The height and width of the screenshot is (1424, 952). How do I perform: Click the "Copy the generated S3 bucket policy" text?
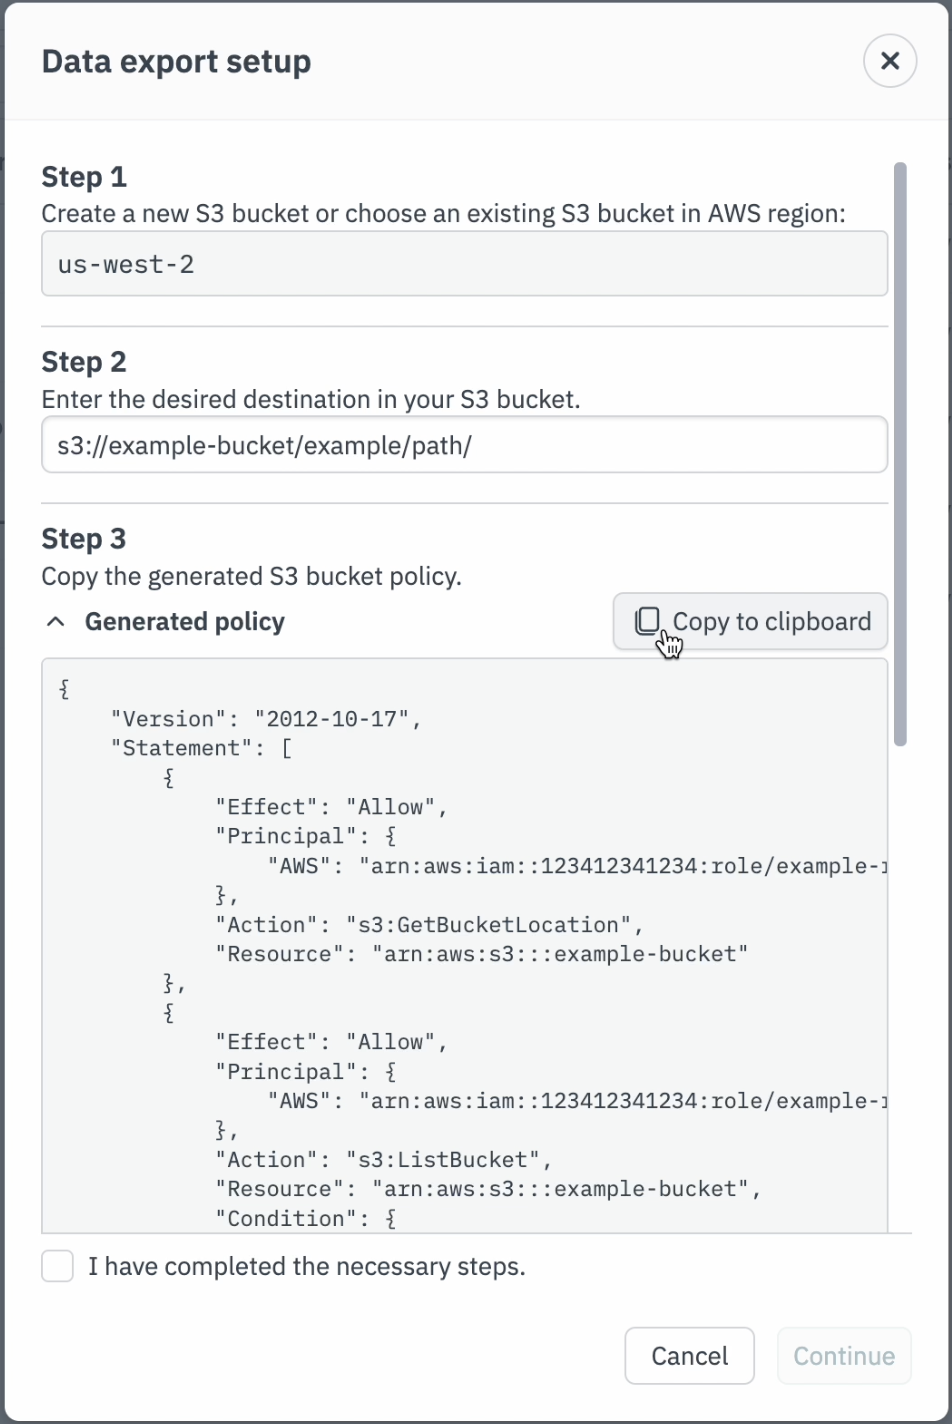(251, 577)
